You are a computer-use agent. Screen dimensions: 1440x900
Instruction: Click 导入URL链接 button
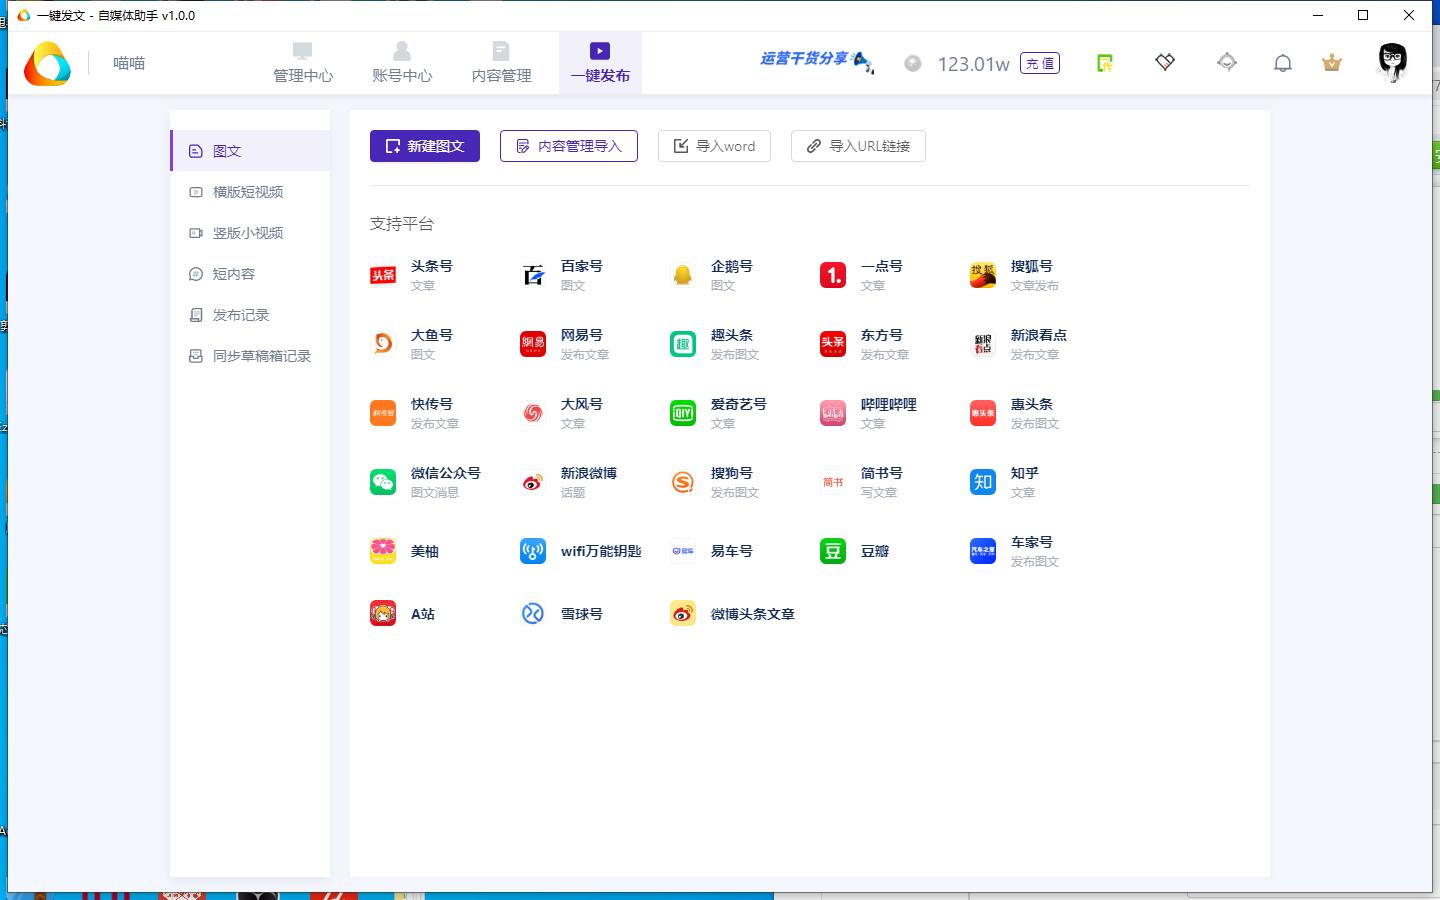(x=858, y=146)
